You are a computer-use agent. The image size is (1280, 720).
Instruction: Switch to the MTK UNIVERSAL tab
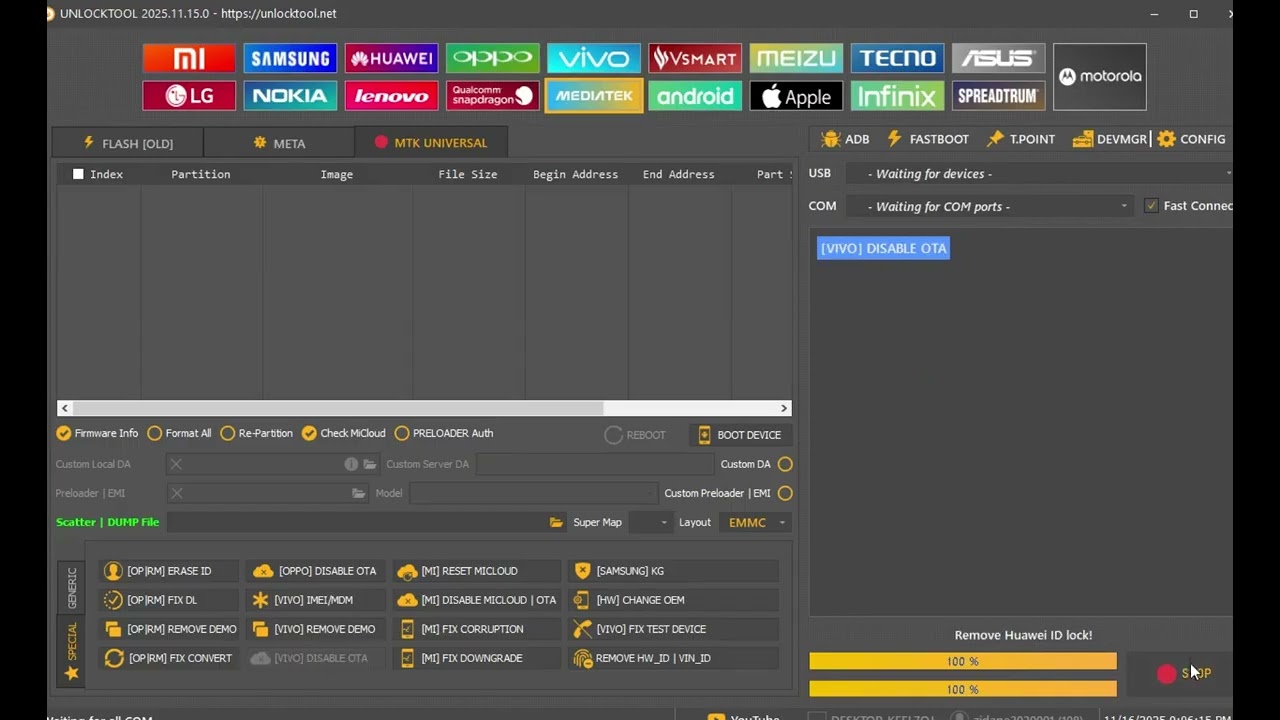[x=431, y=143]
